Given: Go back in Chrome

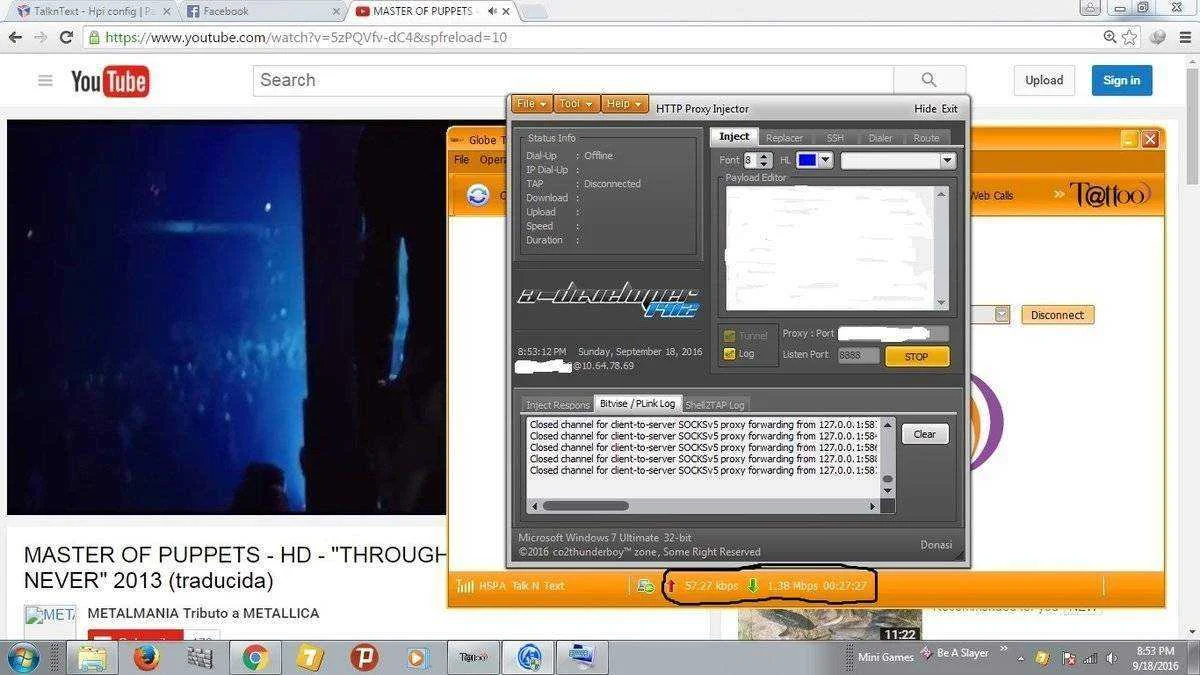Looking at the screenshot, I should [x=15, y=37].
